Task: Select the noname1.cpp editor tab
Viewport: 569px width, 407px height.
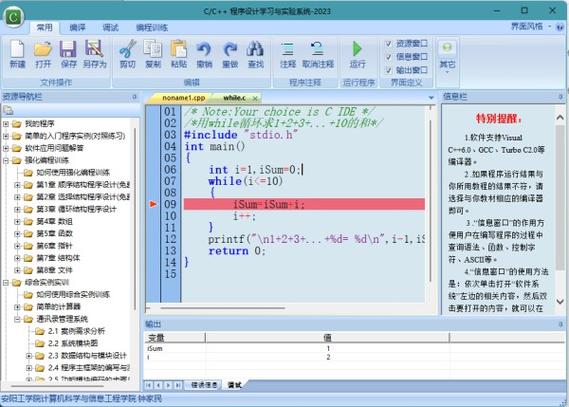Action: pyautogui.click(x=183, y=98)
